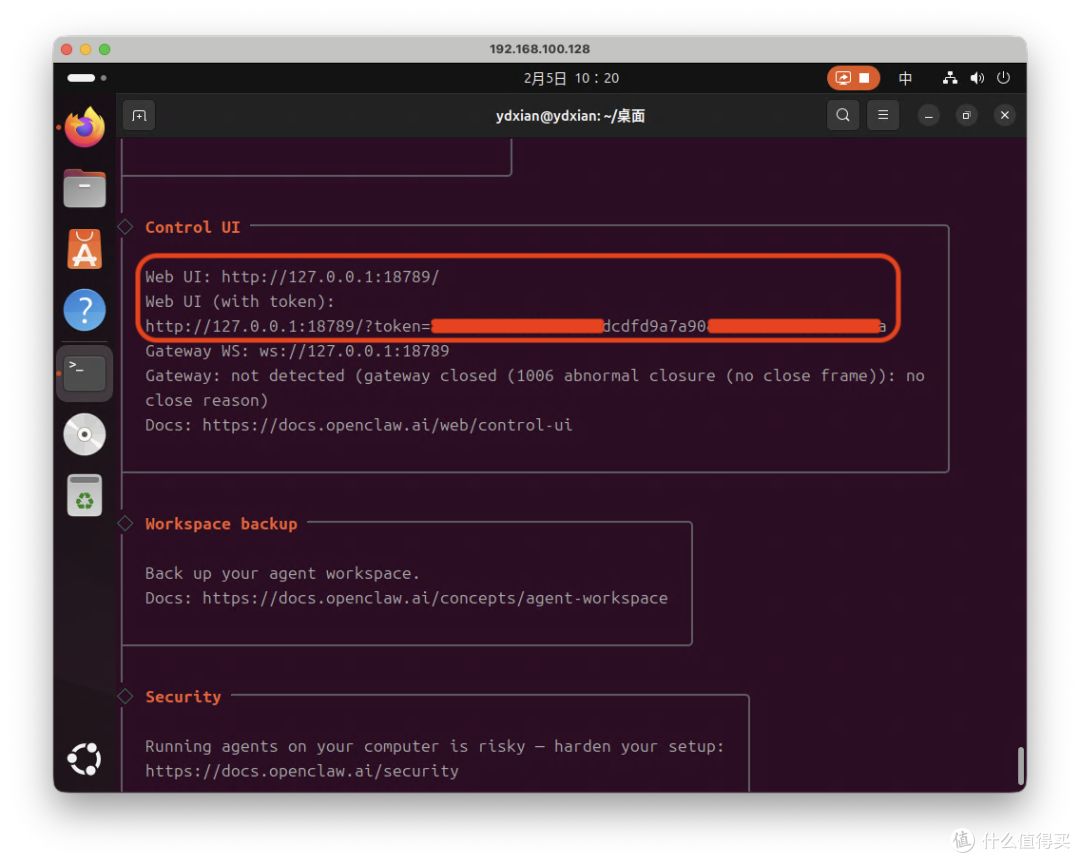
Task: Click the "Running agents on your computer" line
Action: [435, 747]
